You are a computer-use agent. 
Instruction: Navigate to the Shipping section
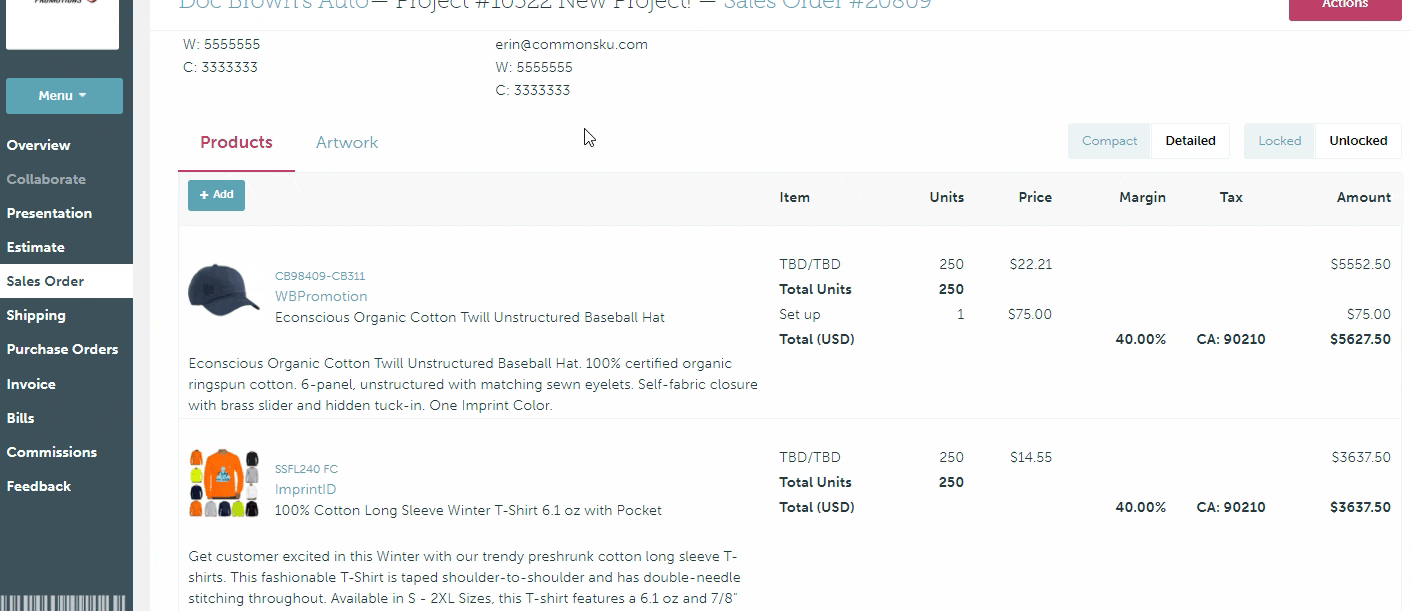[x=36, y=315]
